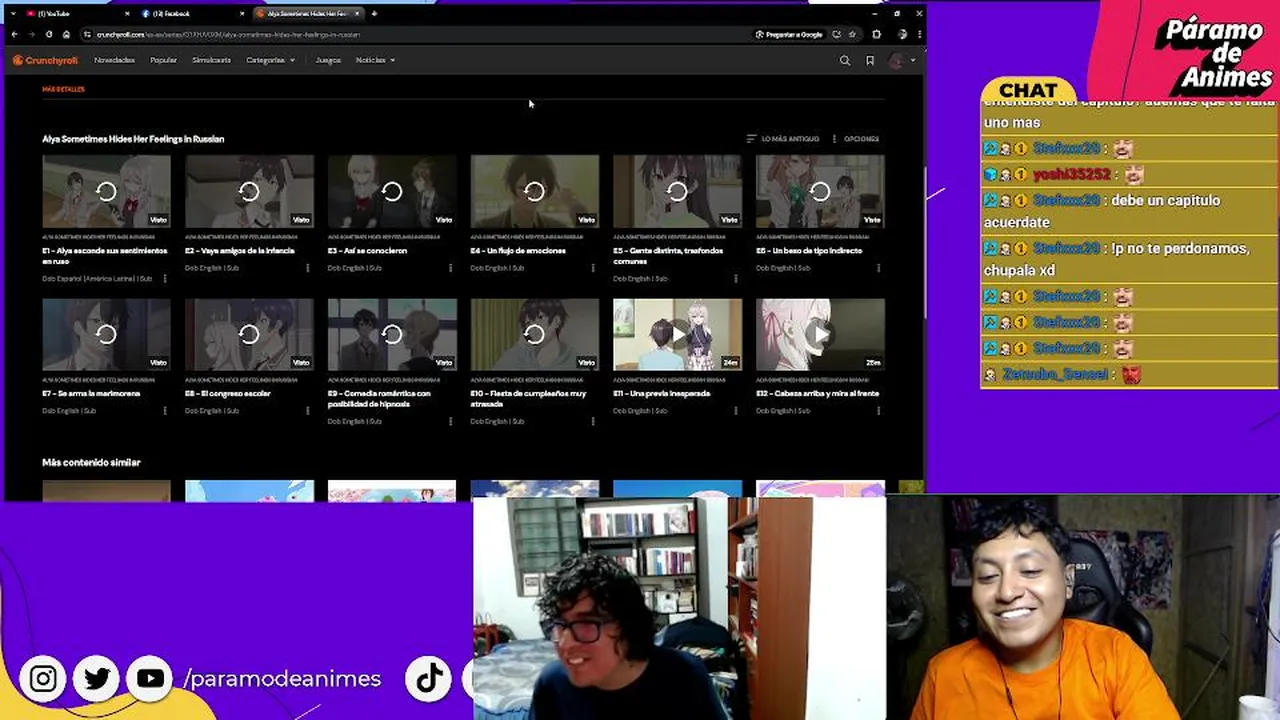This screenshot has width=1280, height=720.
Task: Open more options for episode E1
Action: point(165,279)
